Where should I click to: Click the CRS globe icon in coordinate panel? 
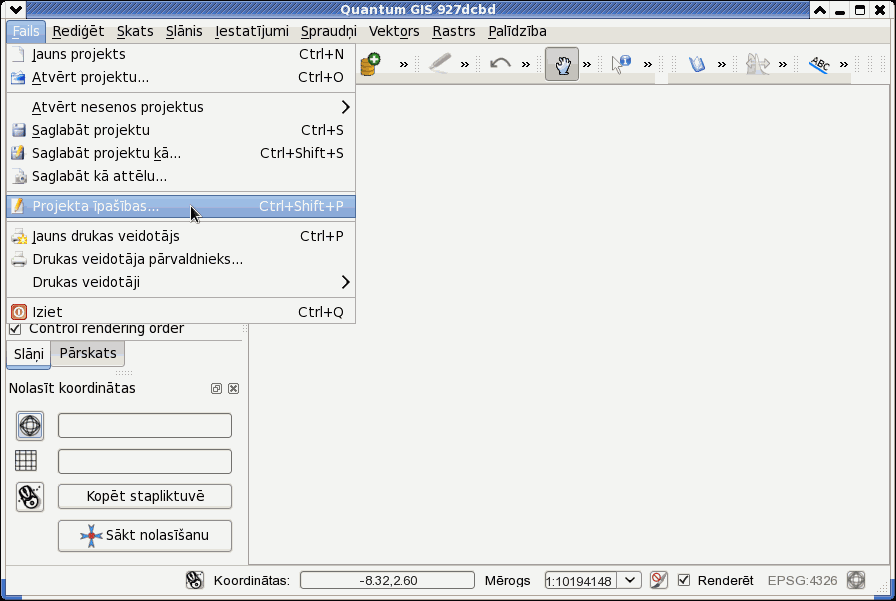click(x=30, y=426)
